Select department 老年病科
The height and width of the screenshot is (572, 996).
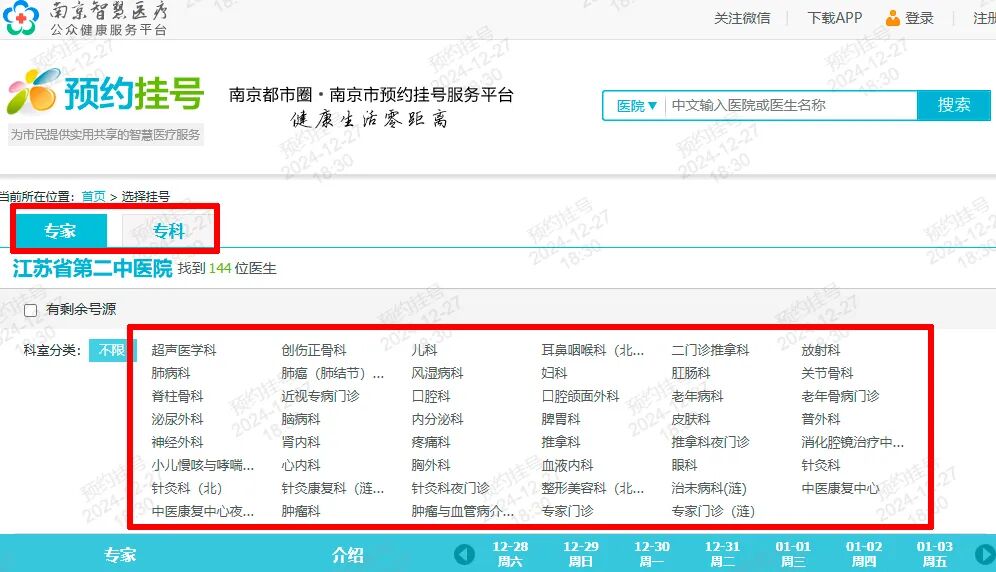click(x=697, y=396)
